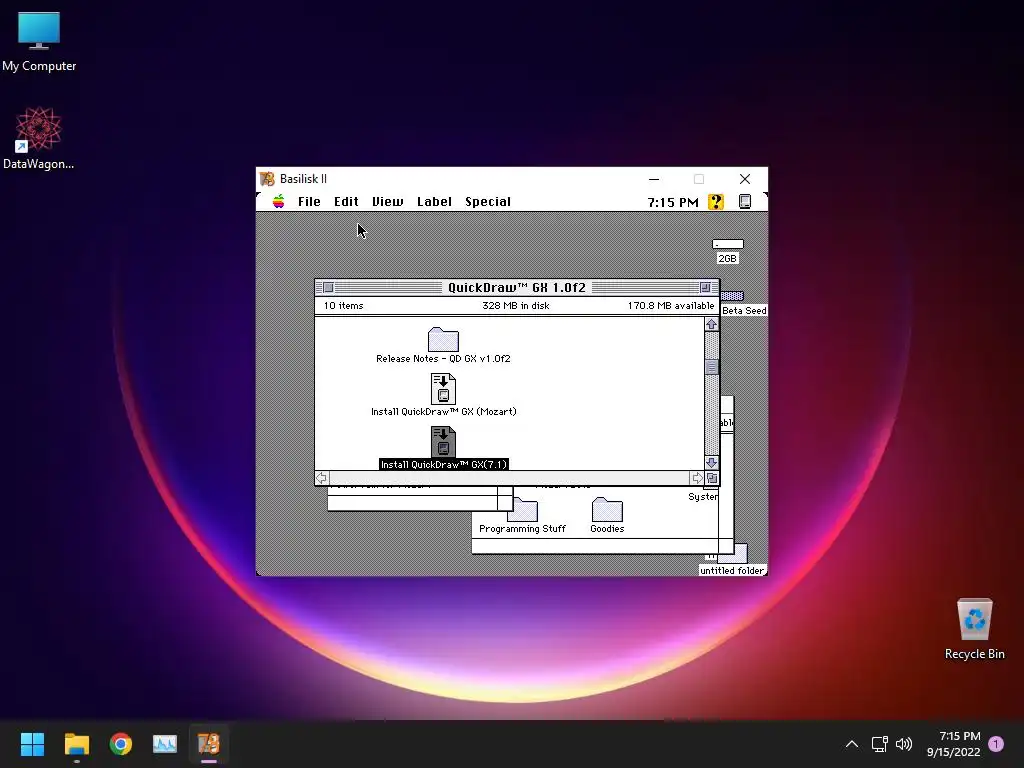Open the taskbar clock and date
1024x768 pixels.
tap(953, 744)
